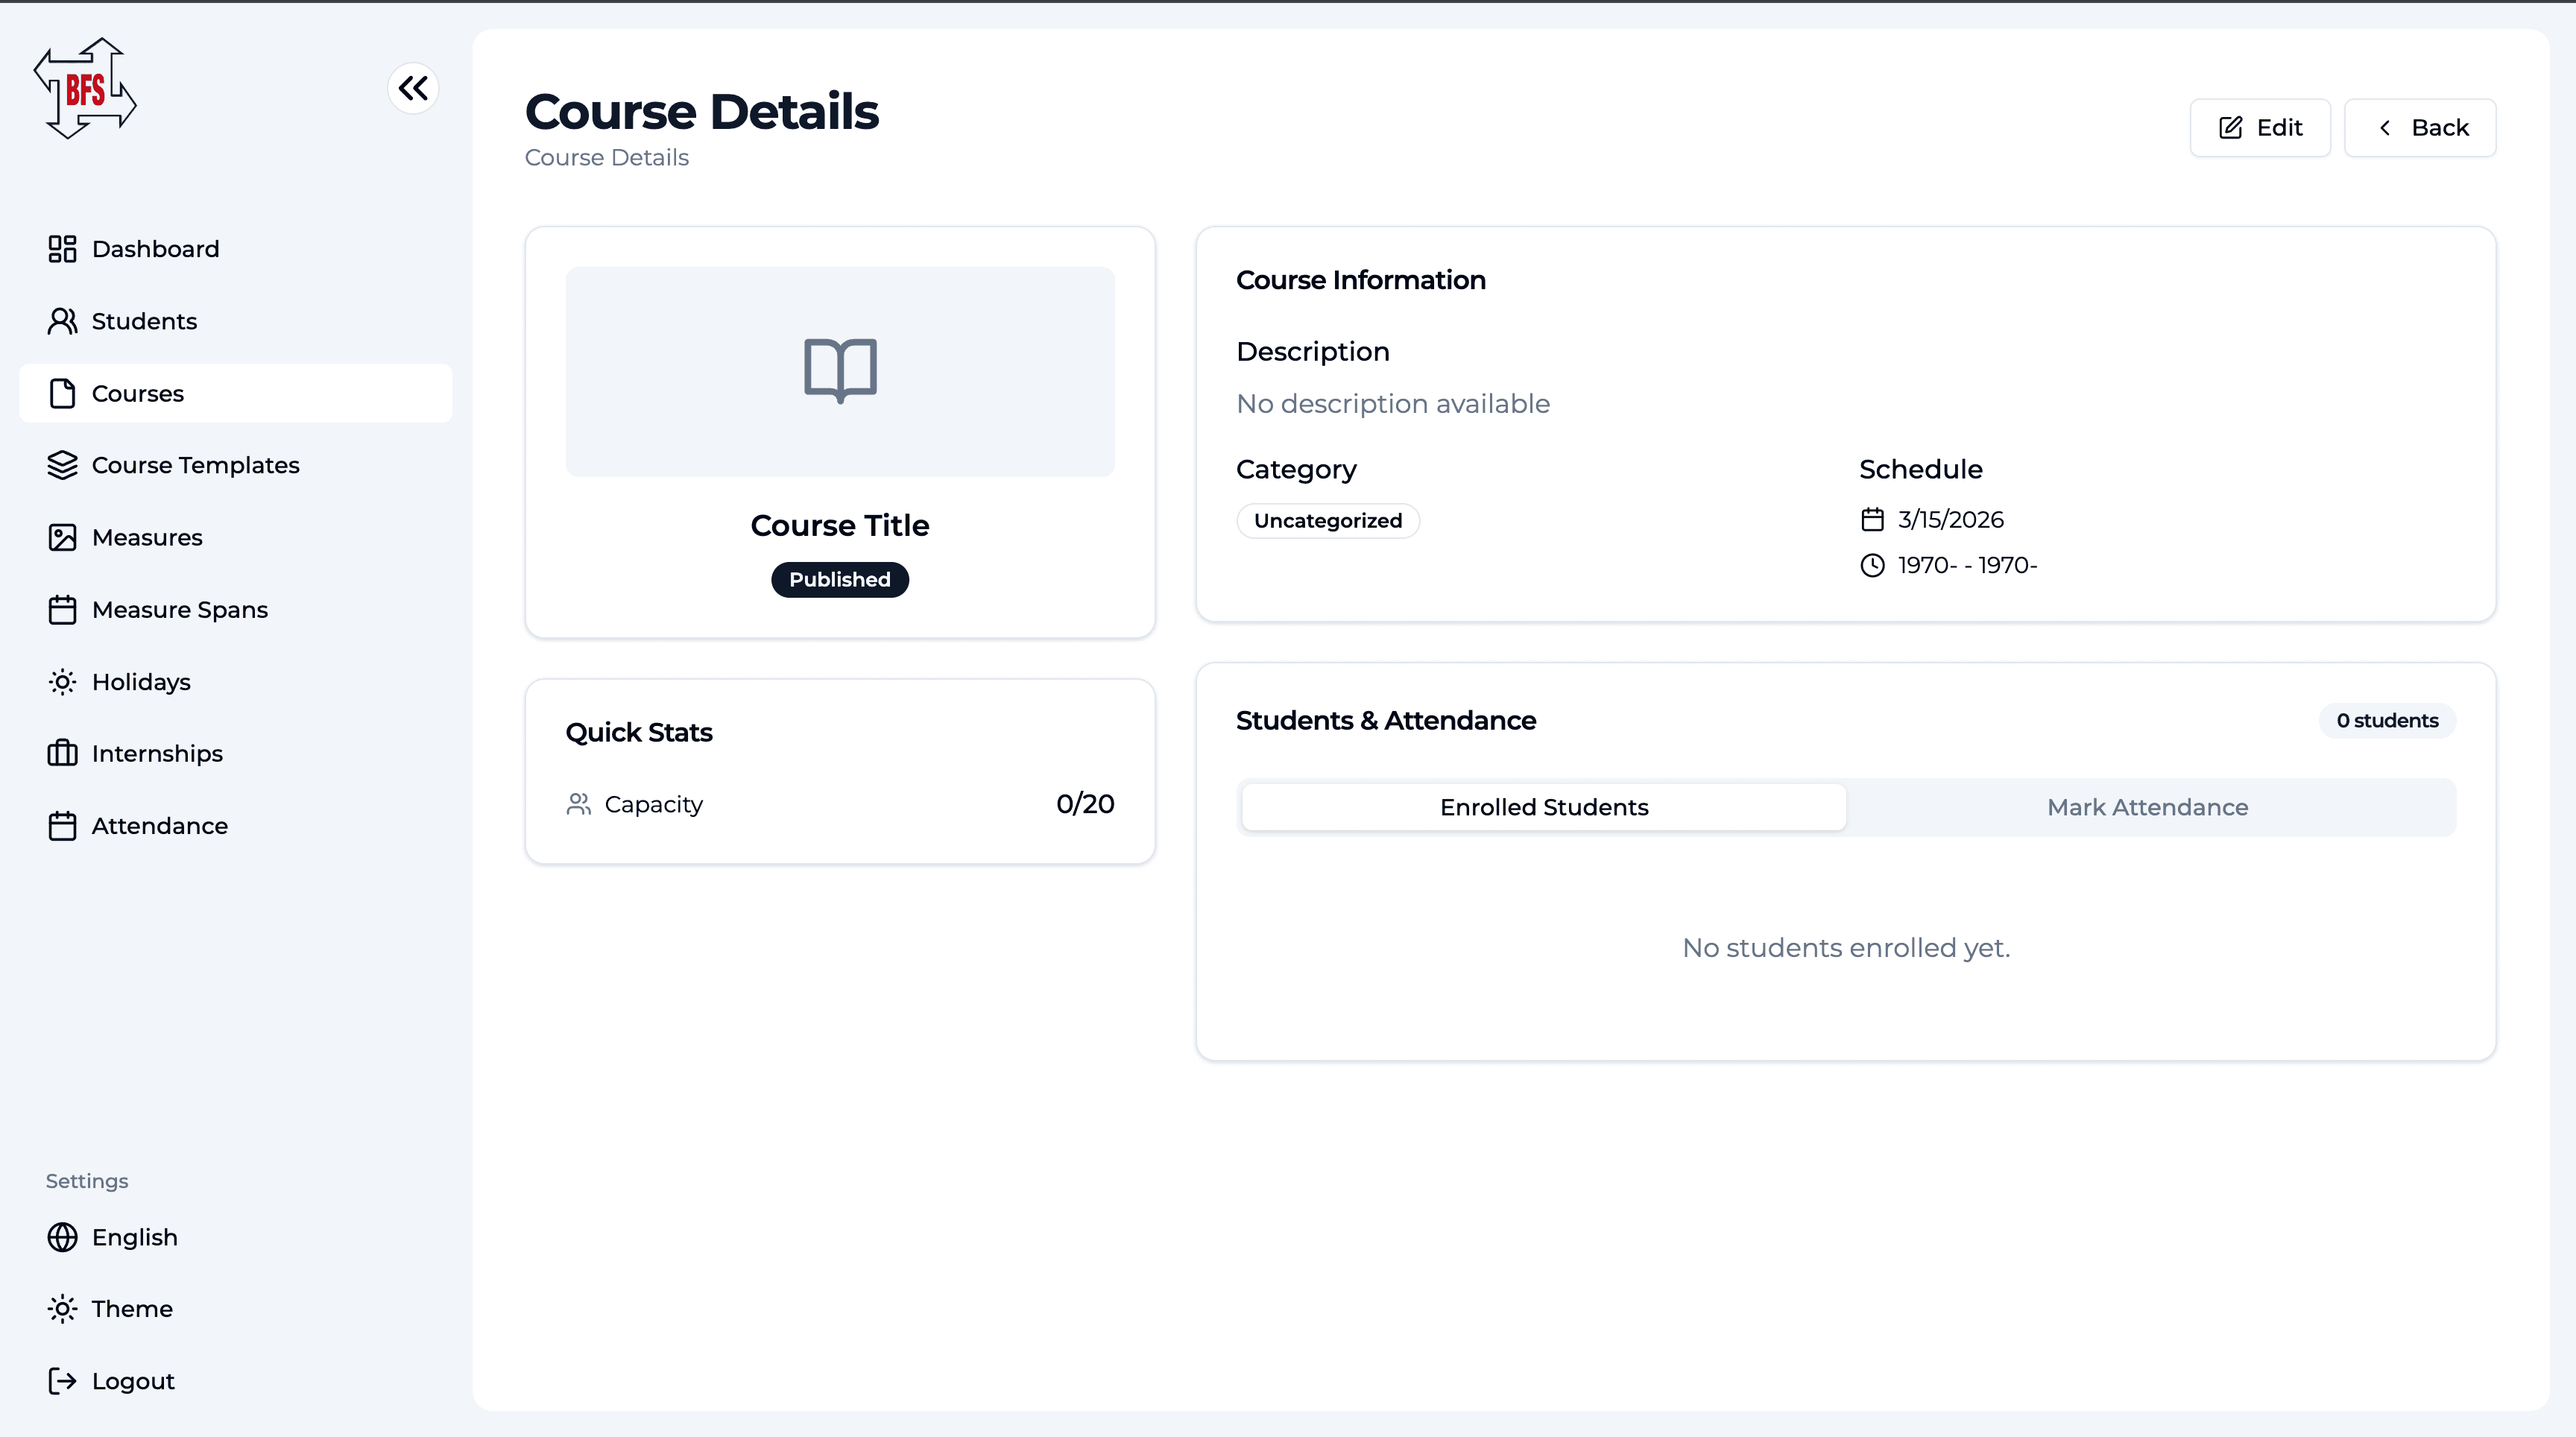Open Course Templates page
The height and width of the screenshot is (1437, 2576).
236,465
